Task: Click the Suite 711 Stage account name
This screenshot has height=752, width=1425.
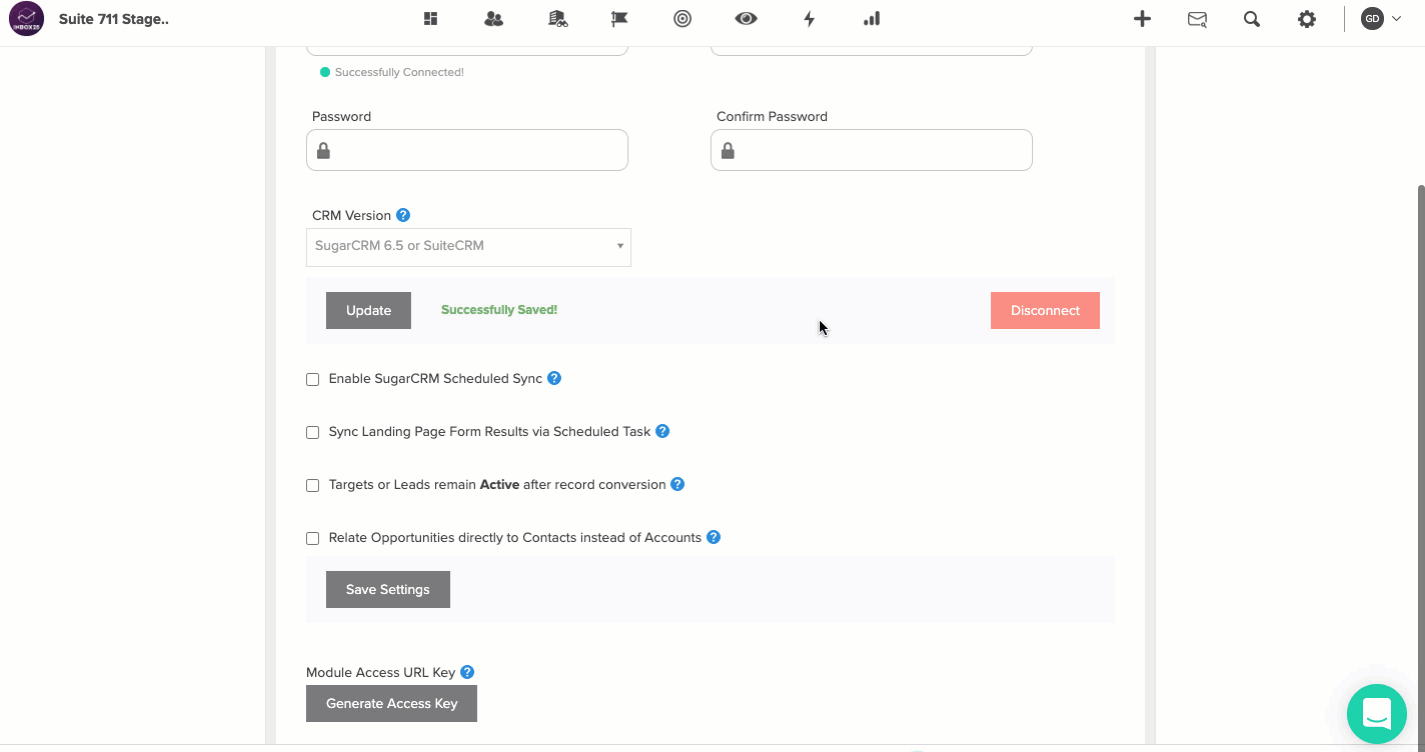Action: (x=114, y=19)
